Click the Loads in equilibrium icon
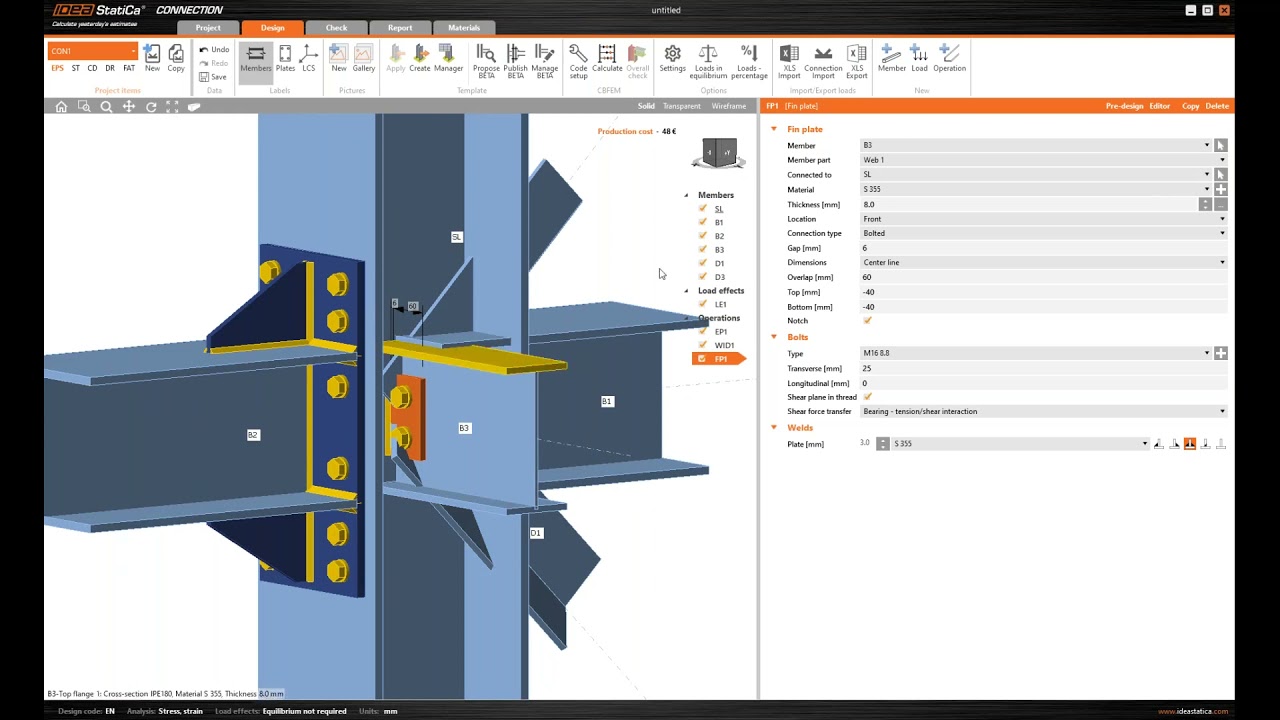 pos(708,59)
